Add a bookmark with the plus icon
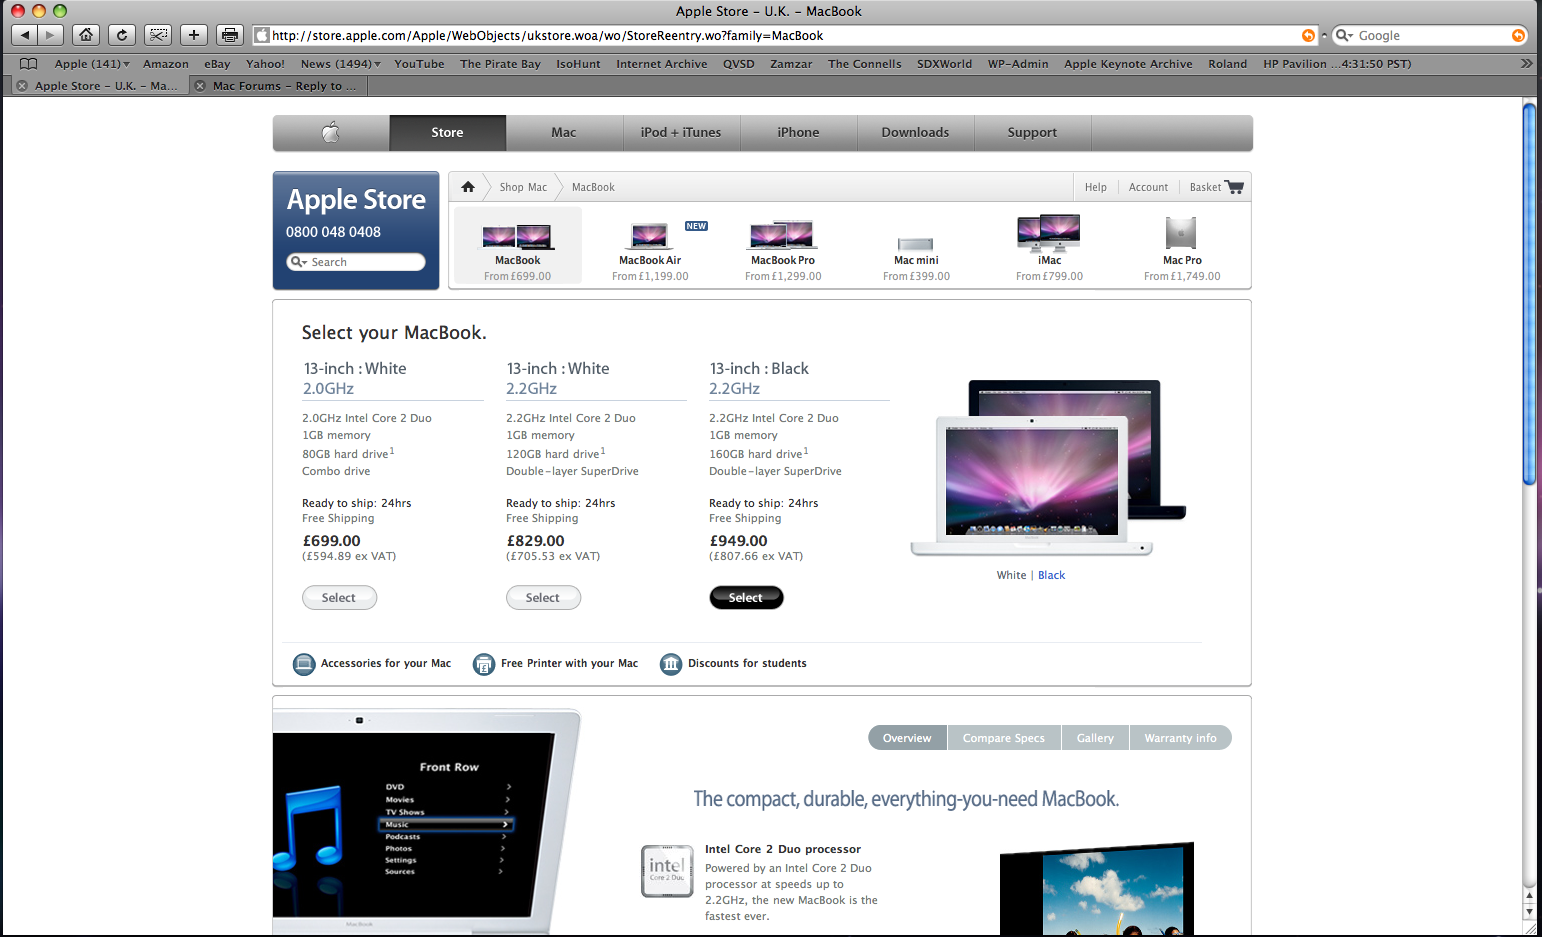 coord(194,35)
